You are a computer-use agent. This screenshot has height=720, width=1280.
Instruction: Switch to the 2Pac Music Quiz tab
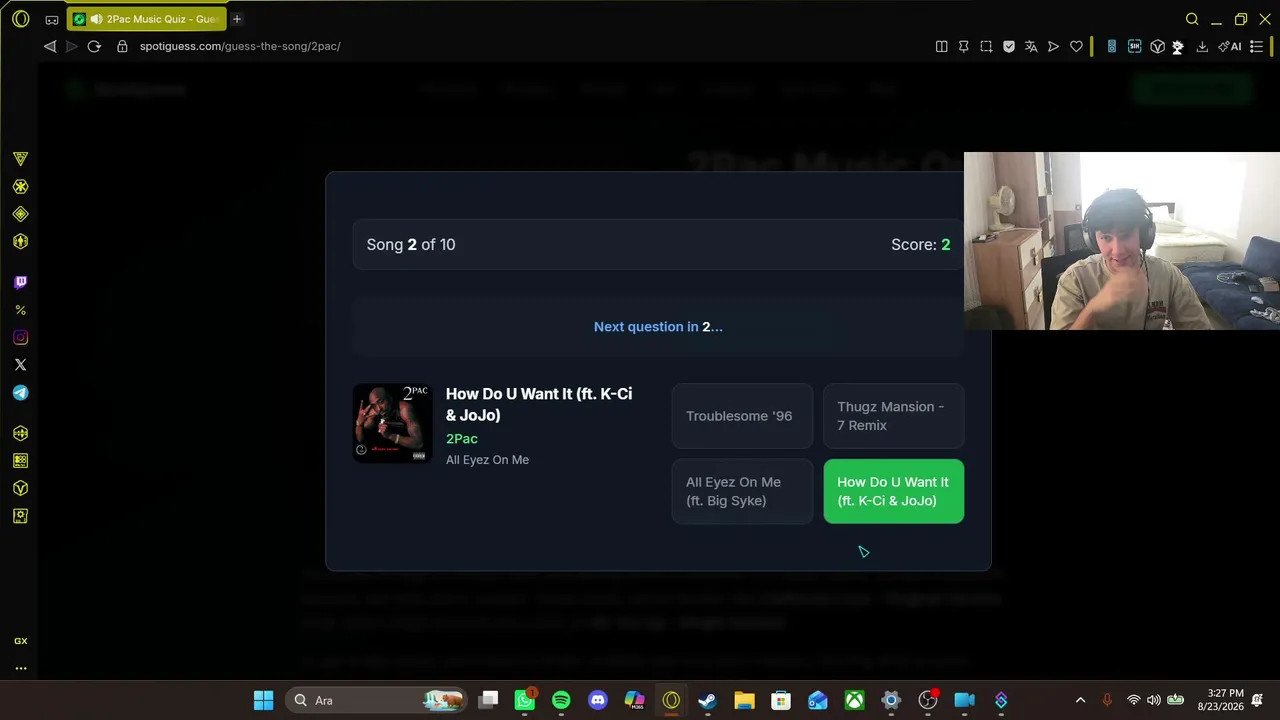(x=147, y=19)
